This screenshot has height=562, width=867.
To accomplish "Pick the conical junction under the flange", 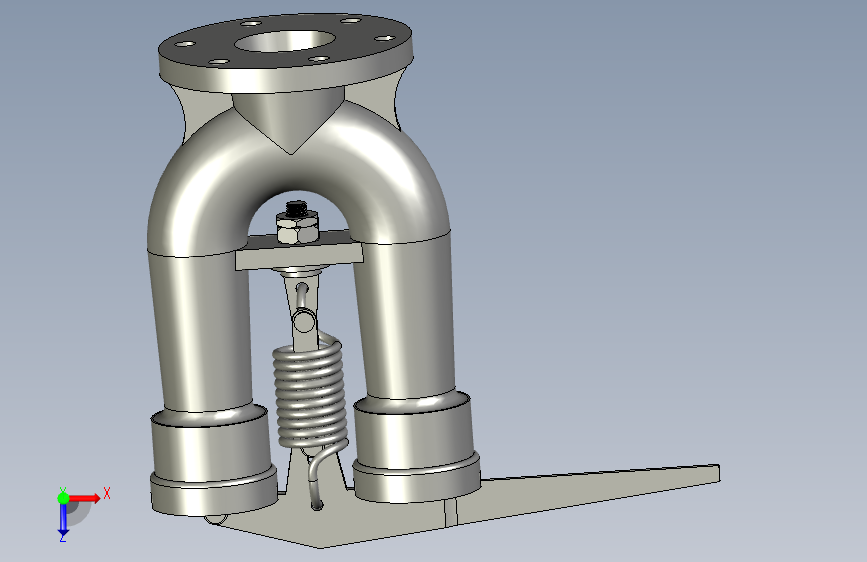I will click(290, 121).
